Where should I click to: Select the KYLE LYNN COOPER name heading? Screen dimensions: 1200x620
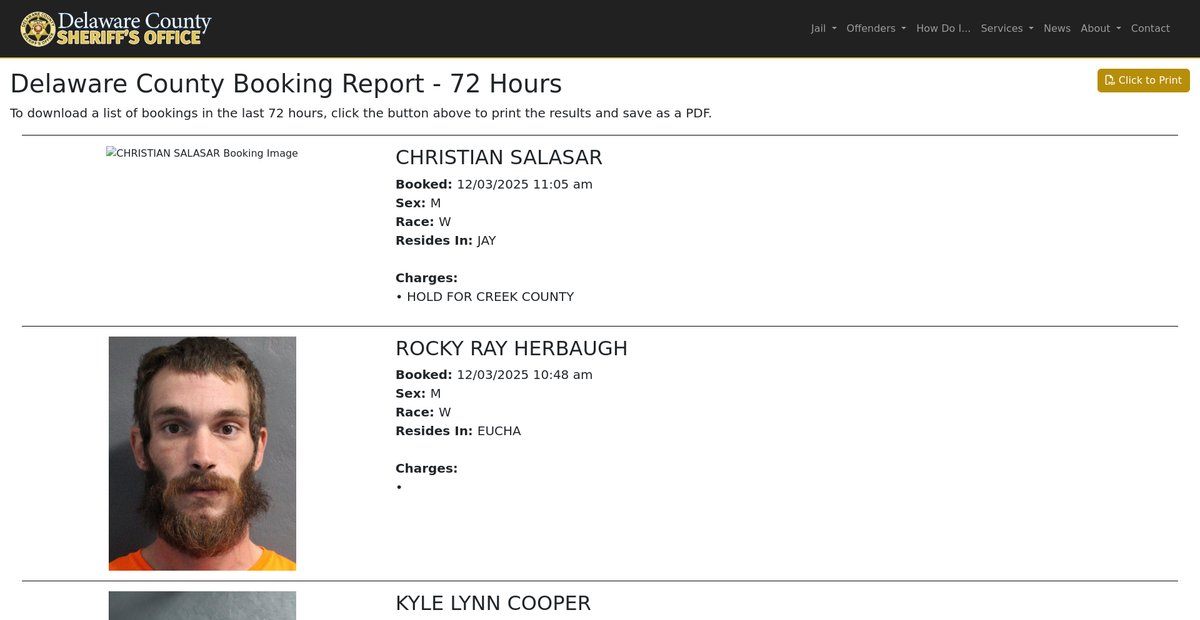click(493, 603)
